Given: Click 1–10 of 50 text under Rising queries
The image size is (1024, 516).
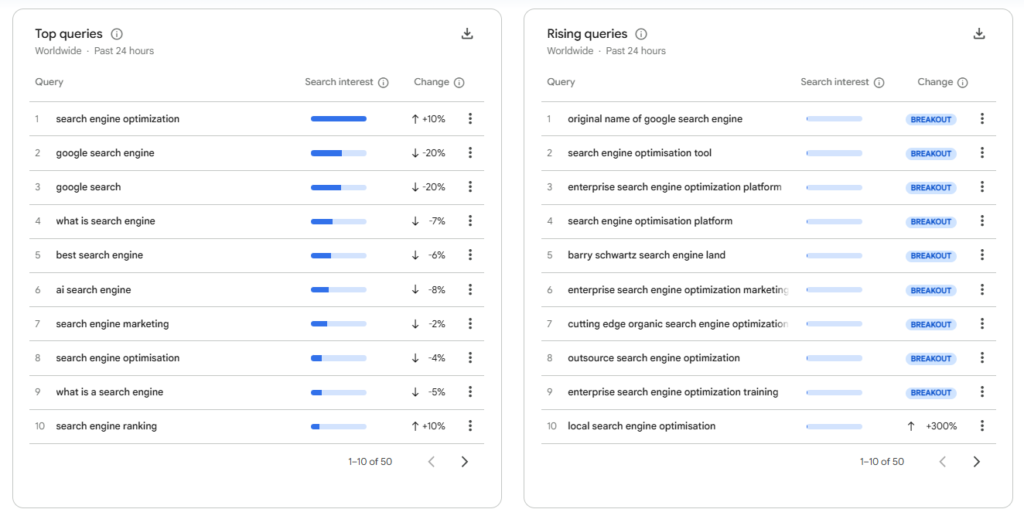Looking at the screenshot, I should (x=882, y=462).
